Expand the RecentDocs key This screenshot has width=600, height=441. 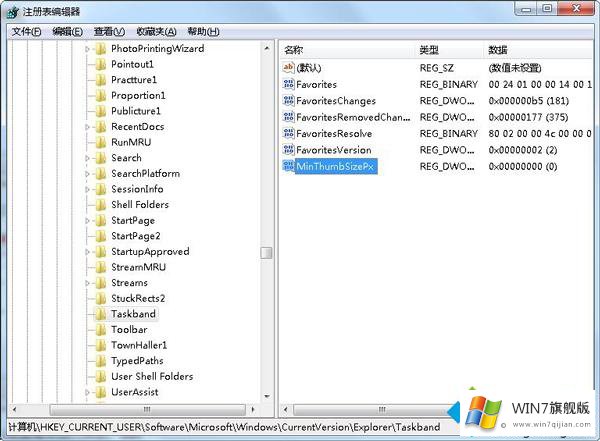pos(87,127)
